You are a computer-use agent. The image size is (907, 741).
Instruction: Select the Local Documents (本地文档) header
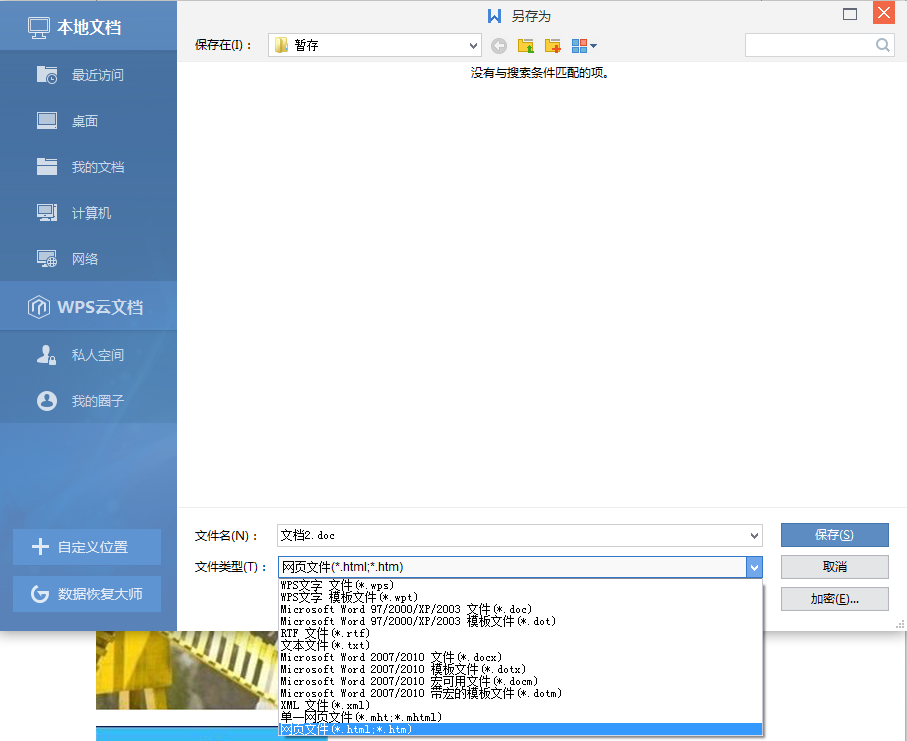[89, 27]
